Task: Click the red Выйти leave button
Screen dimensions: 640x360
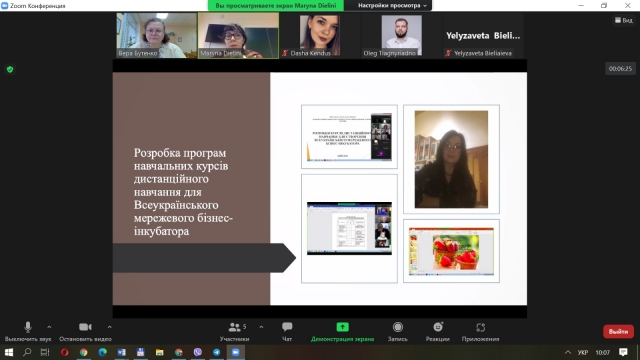Action: pos(618,331)
